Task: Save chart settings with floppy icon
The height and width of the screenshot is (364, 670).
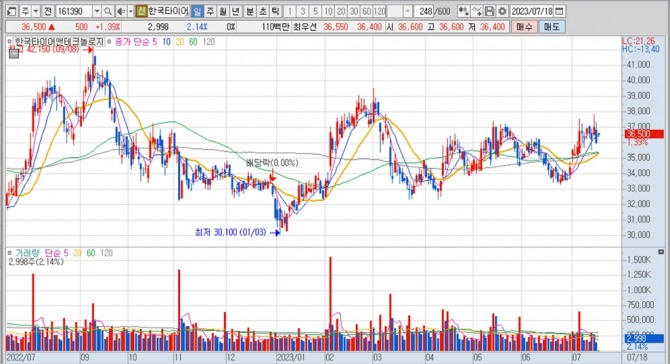Action: pyautogui.click(x=490, y=11)
